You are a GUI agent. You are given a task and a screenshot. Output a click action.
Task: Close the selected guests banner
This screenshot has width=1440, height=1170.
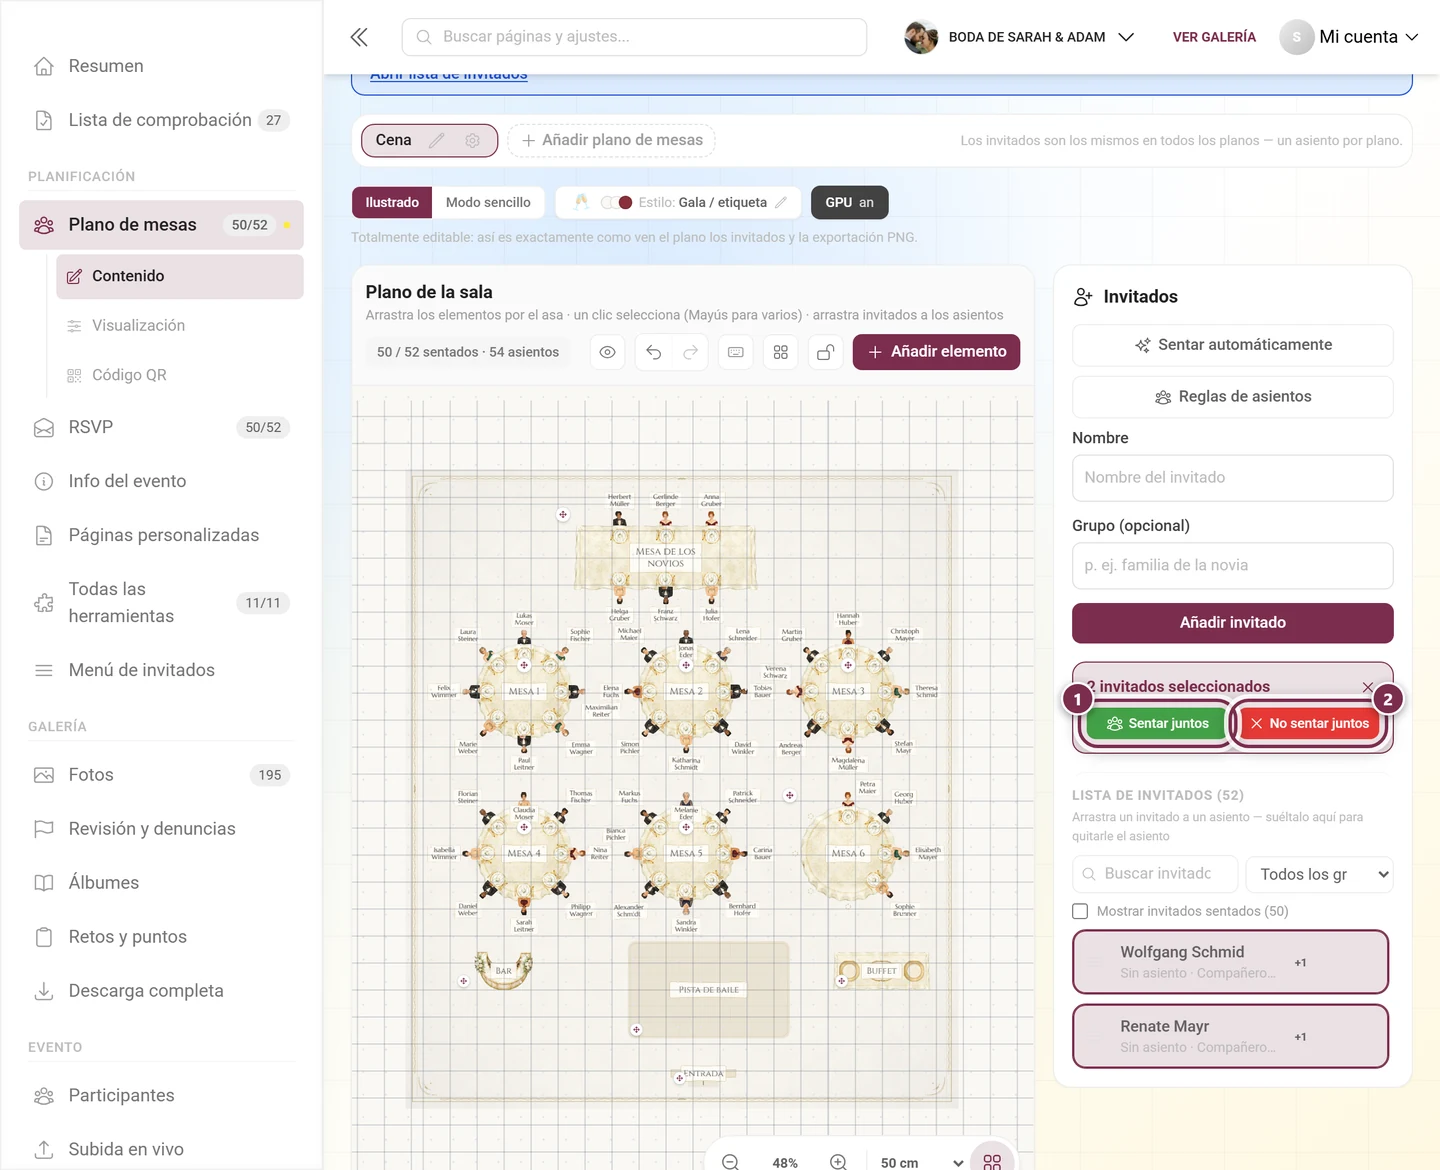coord(1368,687)
